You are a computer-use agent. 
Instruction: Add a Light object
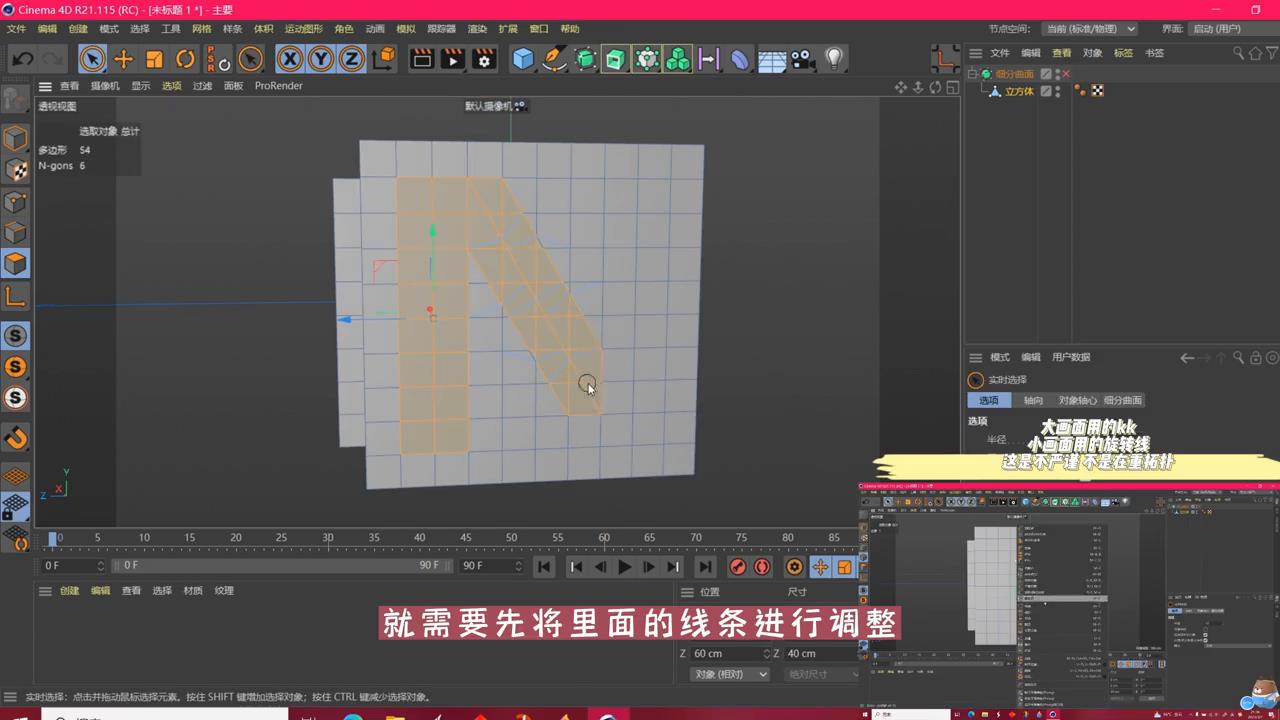(834, 59)
